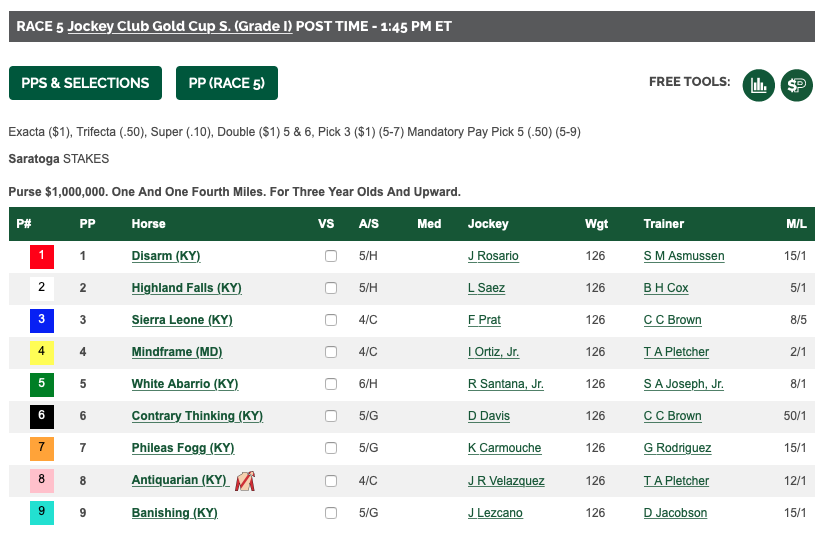Click the M/L column header
Screen dimensions: 825x543
click(796, 224)
